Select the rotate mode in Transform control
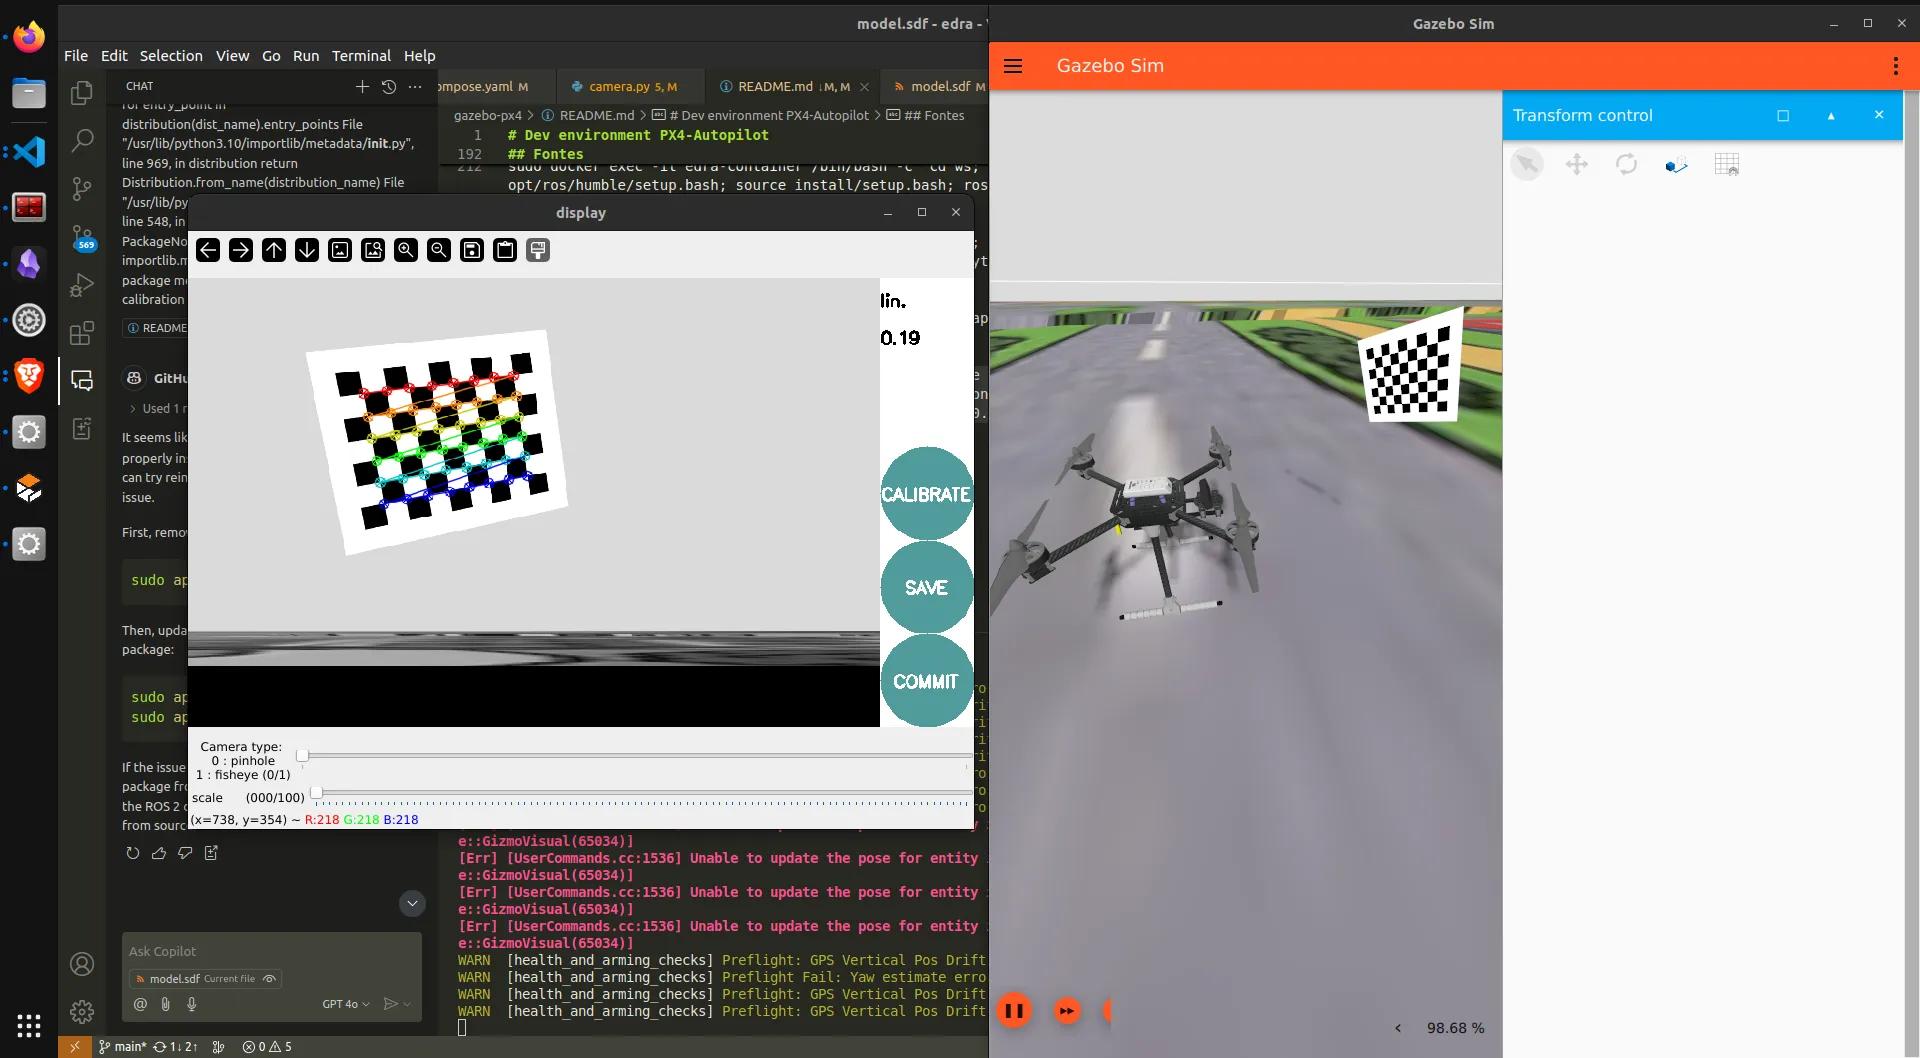1920x1058 pixels. coord(1627,165)
